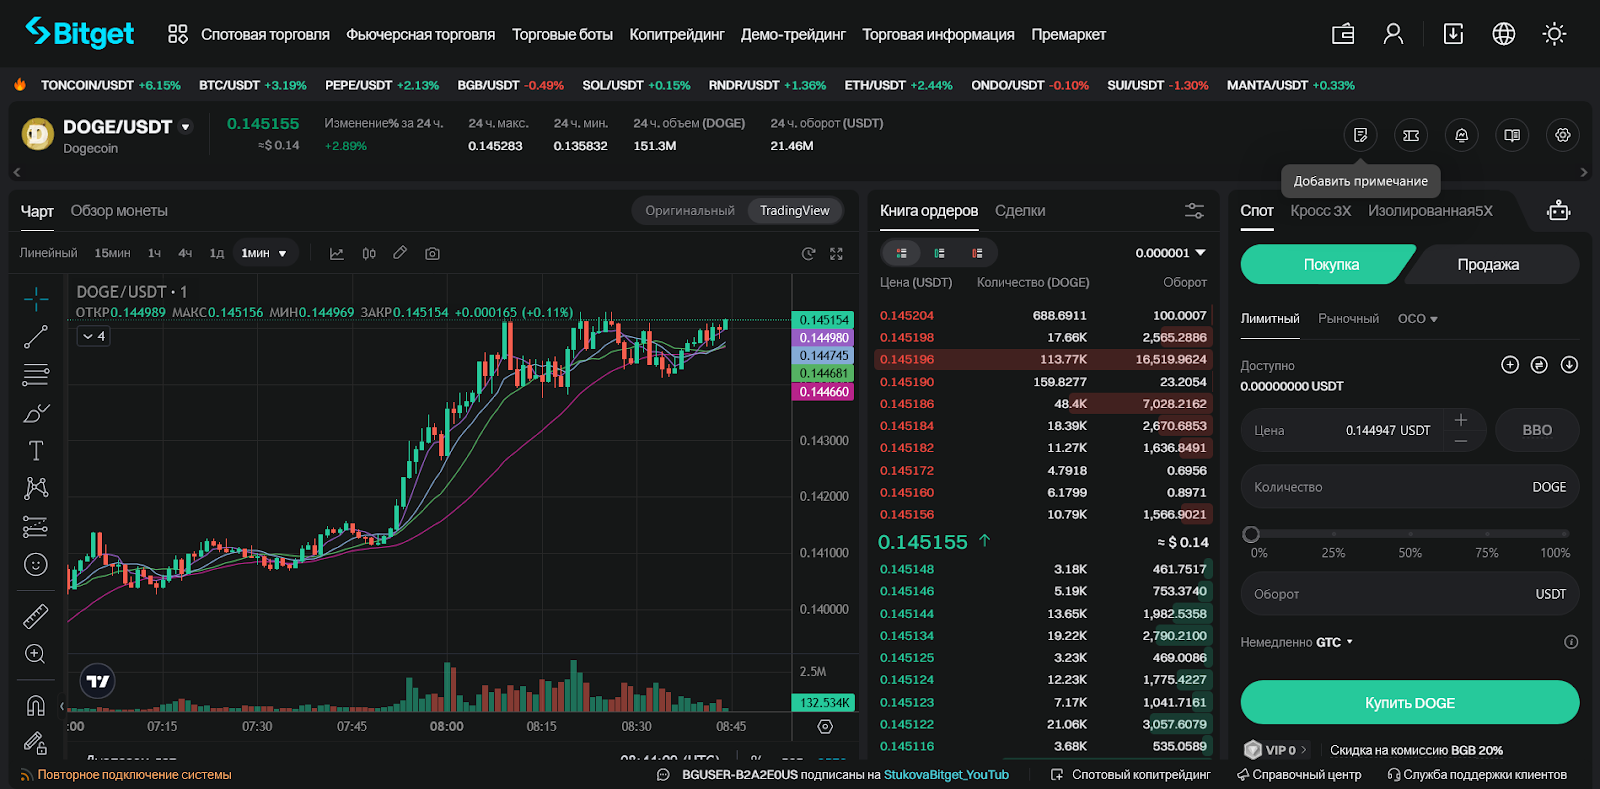Change candlestick chart type icon
1600x789 pixels.
pos(369,254)
